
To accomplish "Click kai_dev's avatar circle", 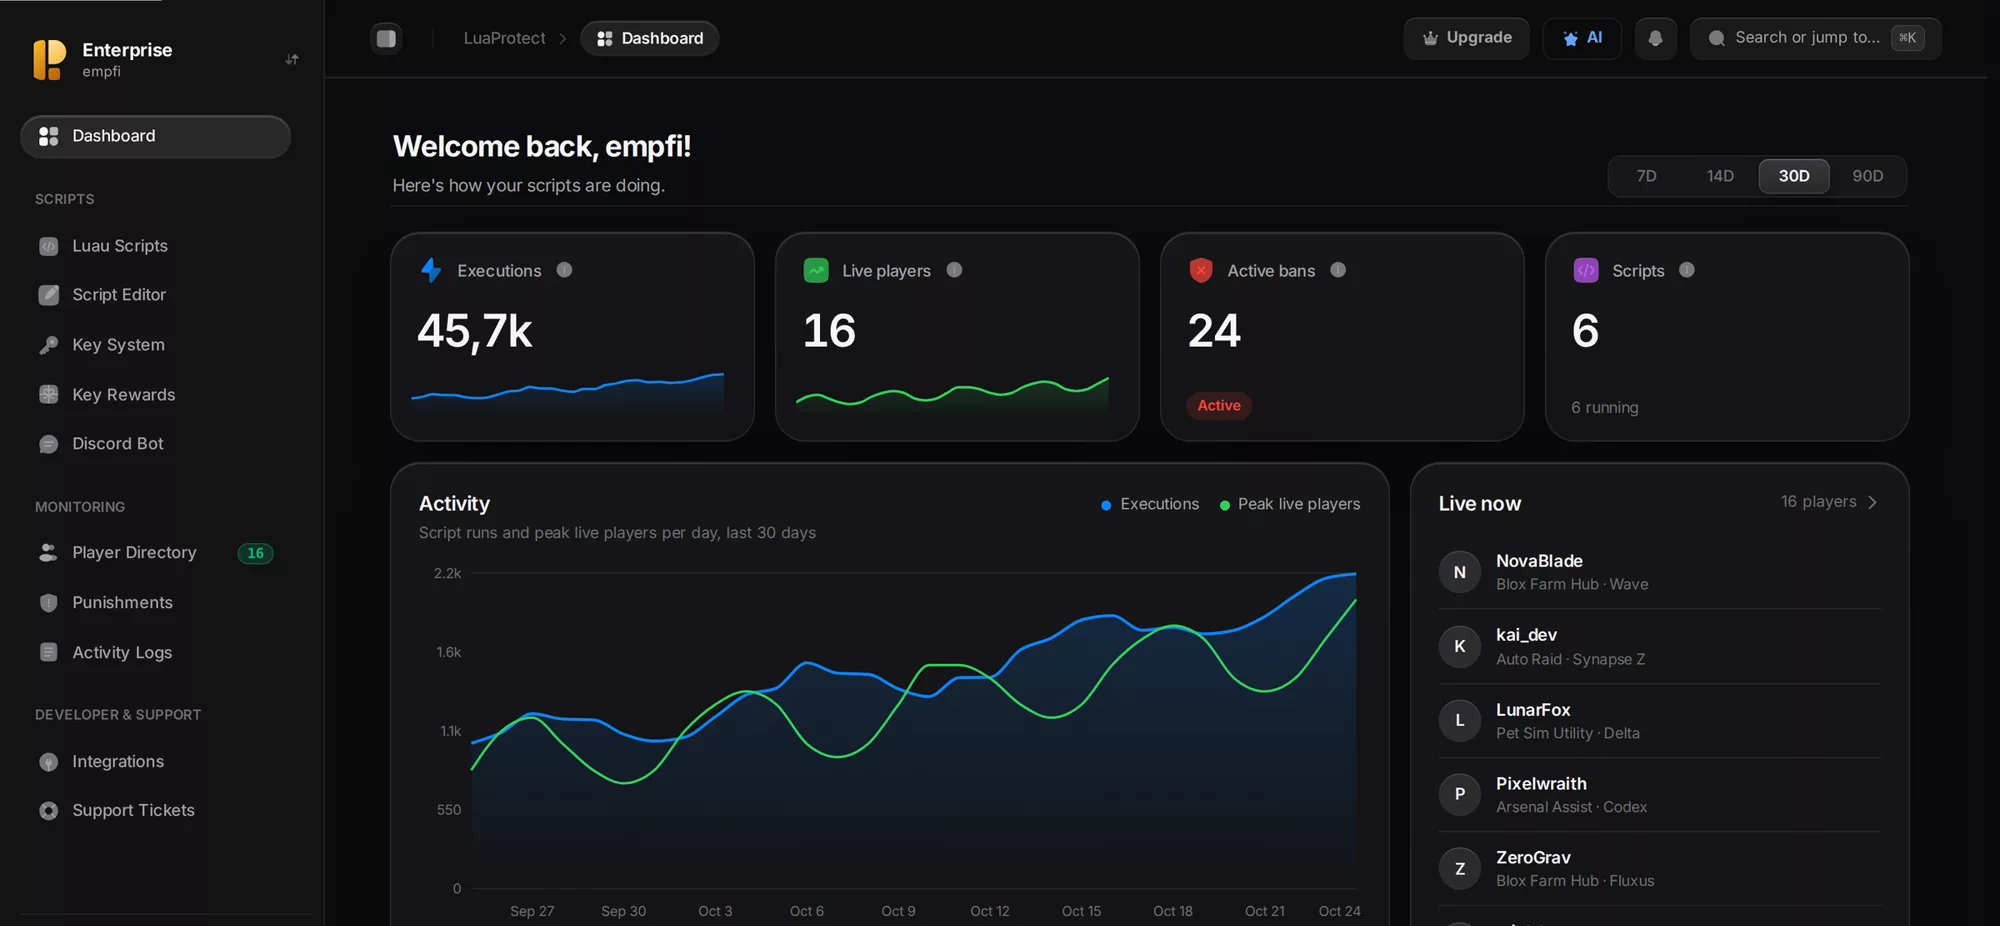I will (1460, 646).
